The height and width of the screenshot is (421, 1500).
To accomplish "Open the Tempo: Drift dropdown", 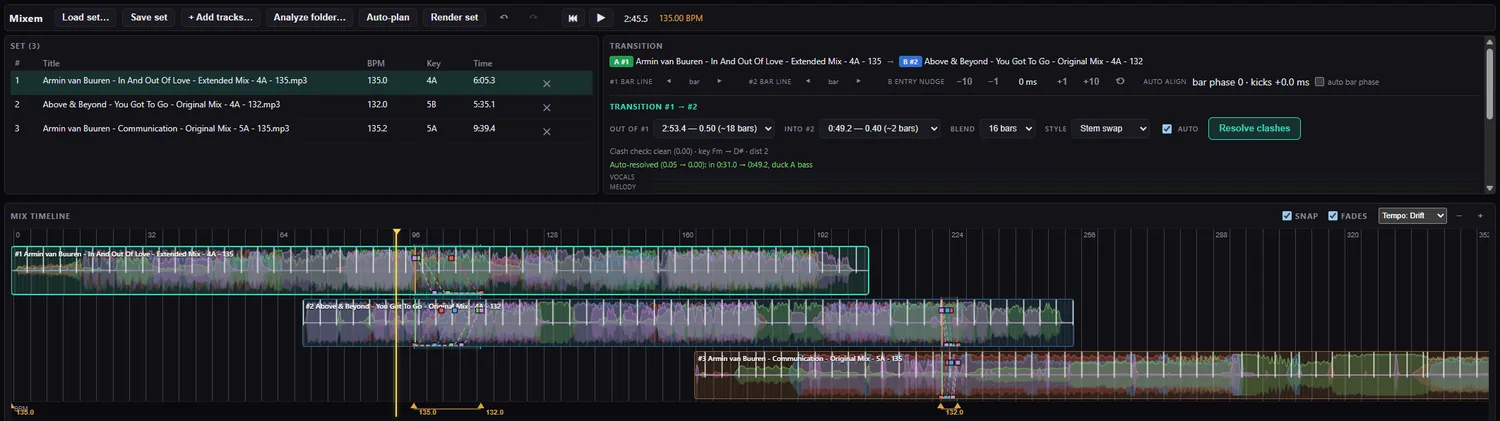I will [1413, 216].
